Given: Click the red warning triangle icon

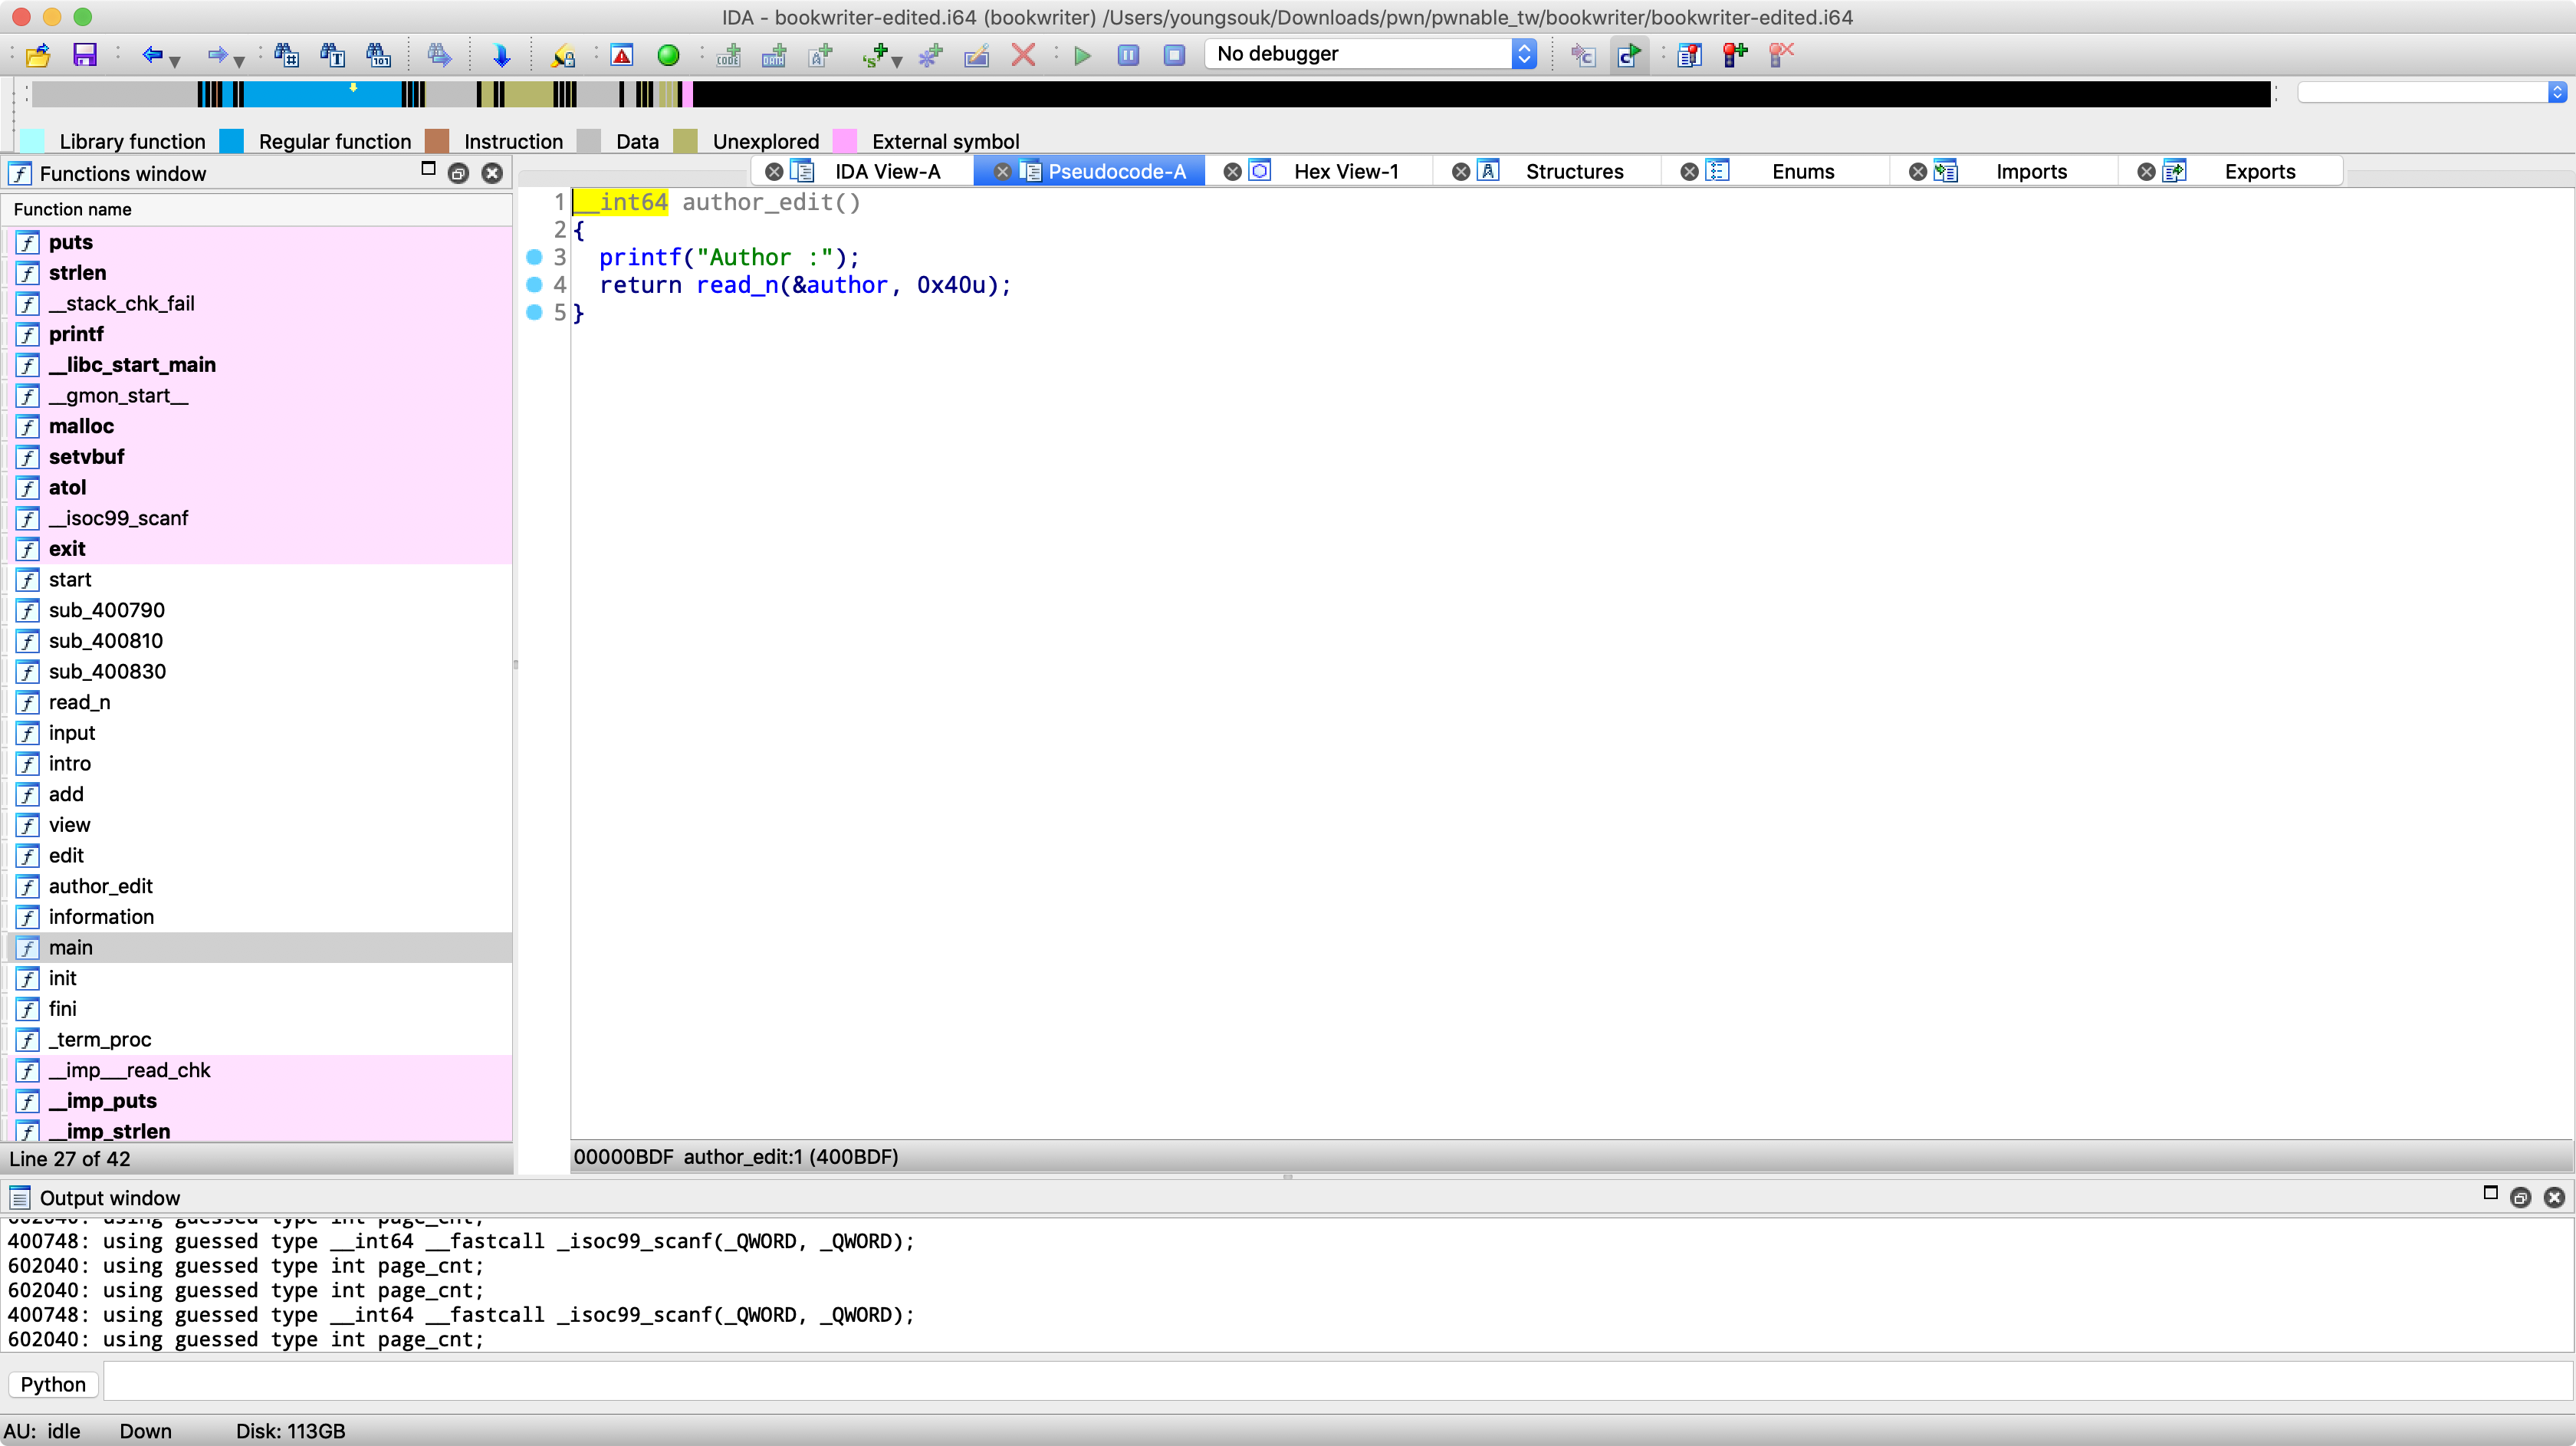Looking at the screenshot, I should pos(622,55).
